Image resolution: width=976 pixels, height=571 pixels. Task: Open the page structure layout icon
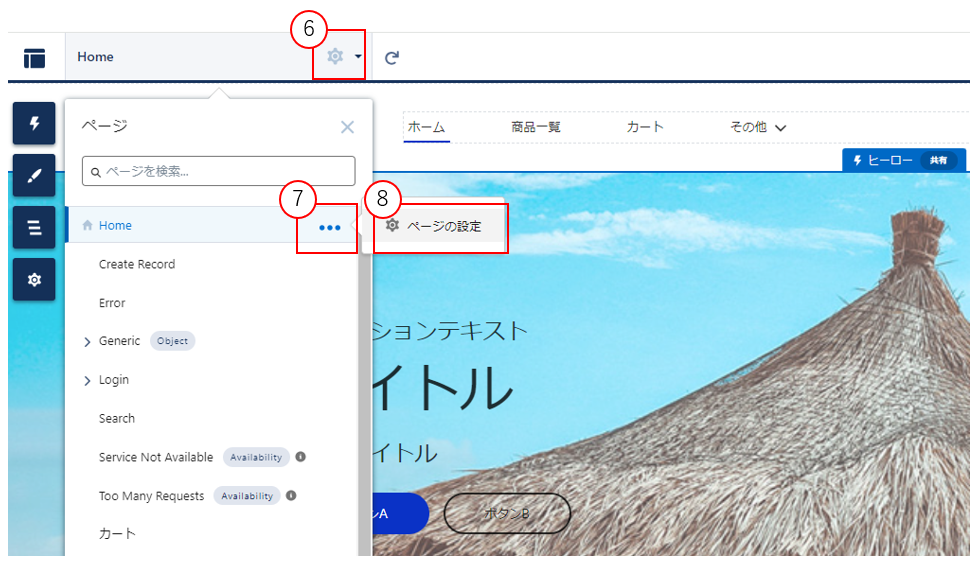[34, 58]
